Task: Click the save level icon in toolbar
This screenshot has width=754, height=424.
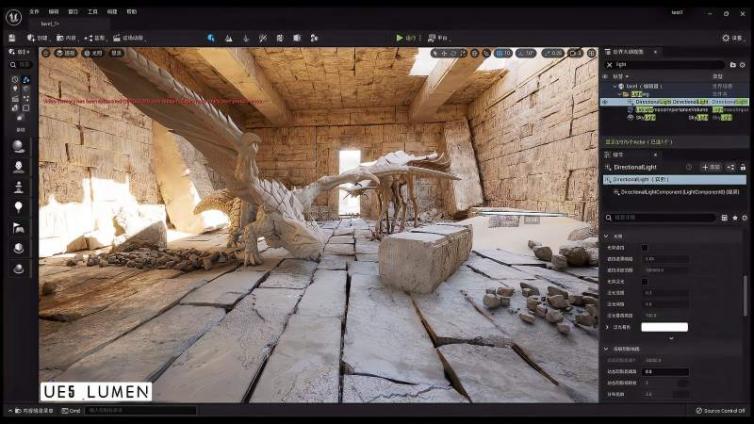Action: point(12,38)
